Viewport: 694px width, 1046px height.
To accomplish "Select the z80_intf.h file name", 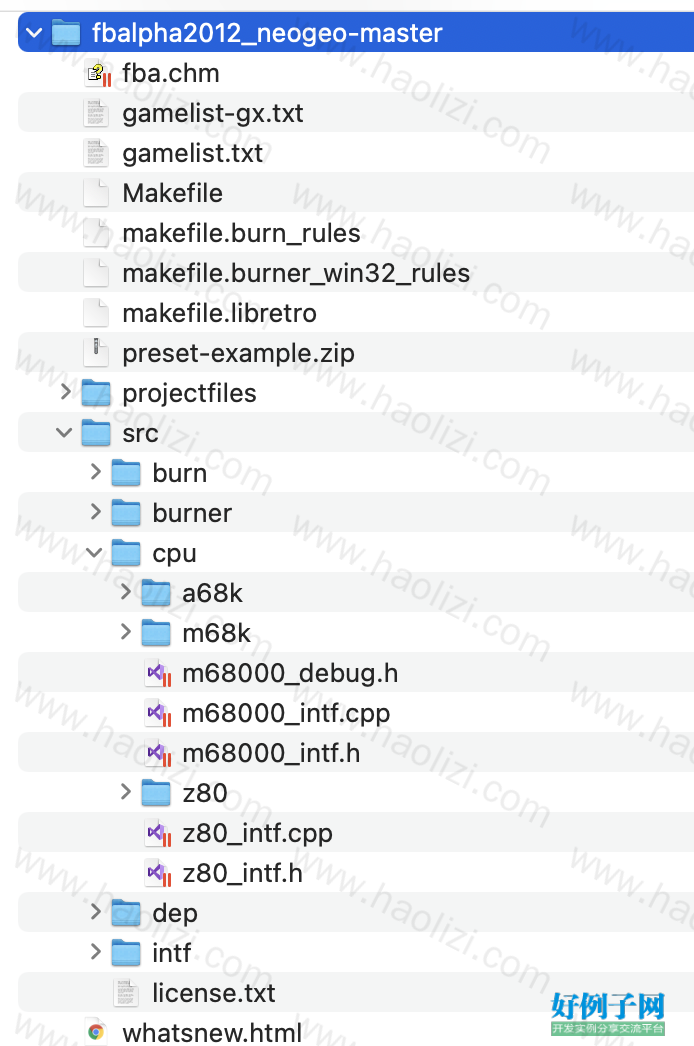I will [243, 874].
